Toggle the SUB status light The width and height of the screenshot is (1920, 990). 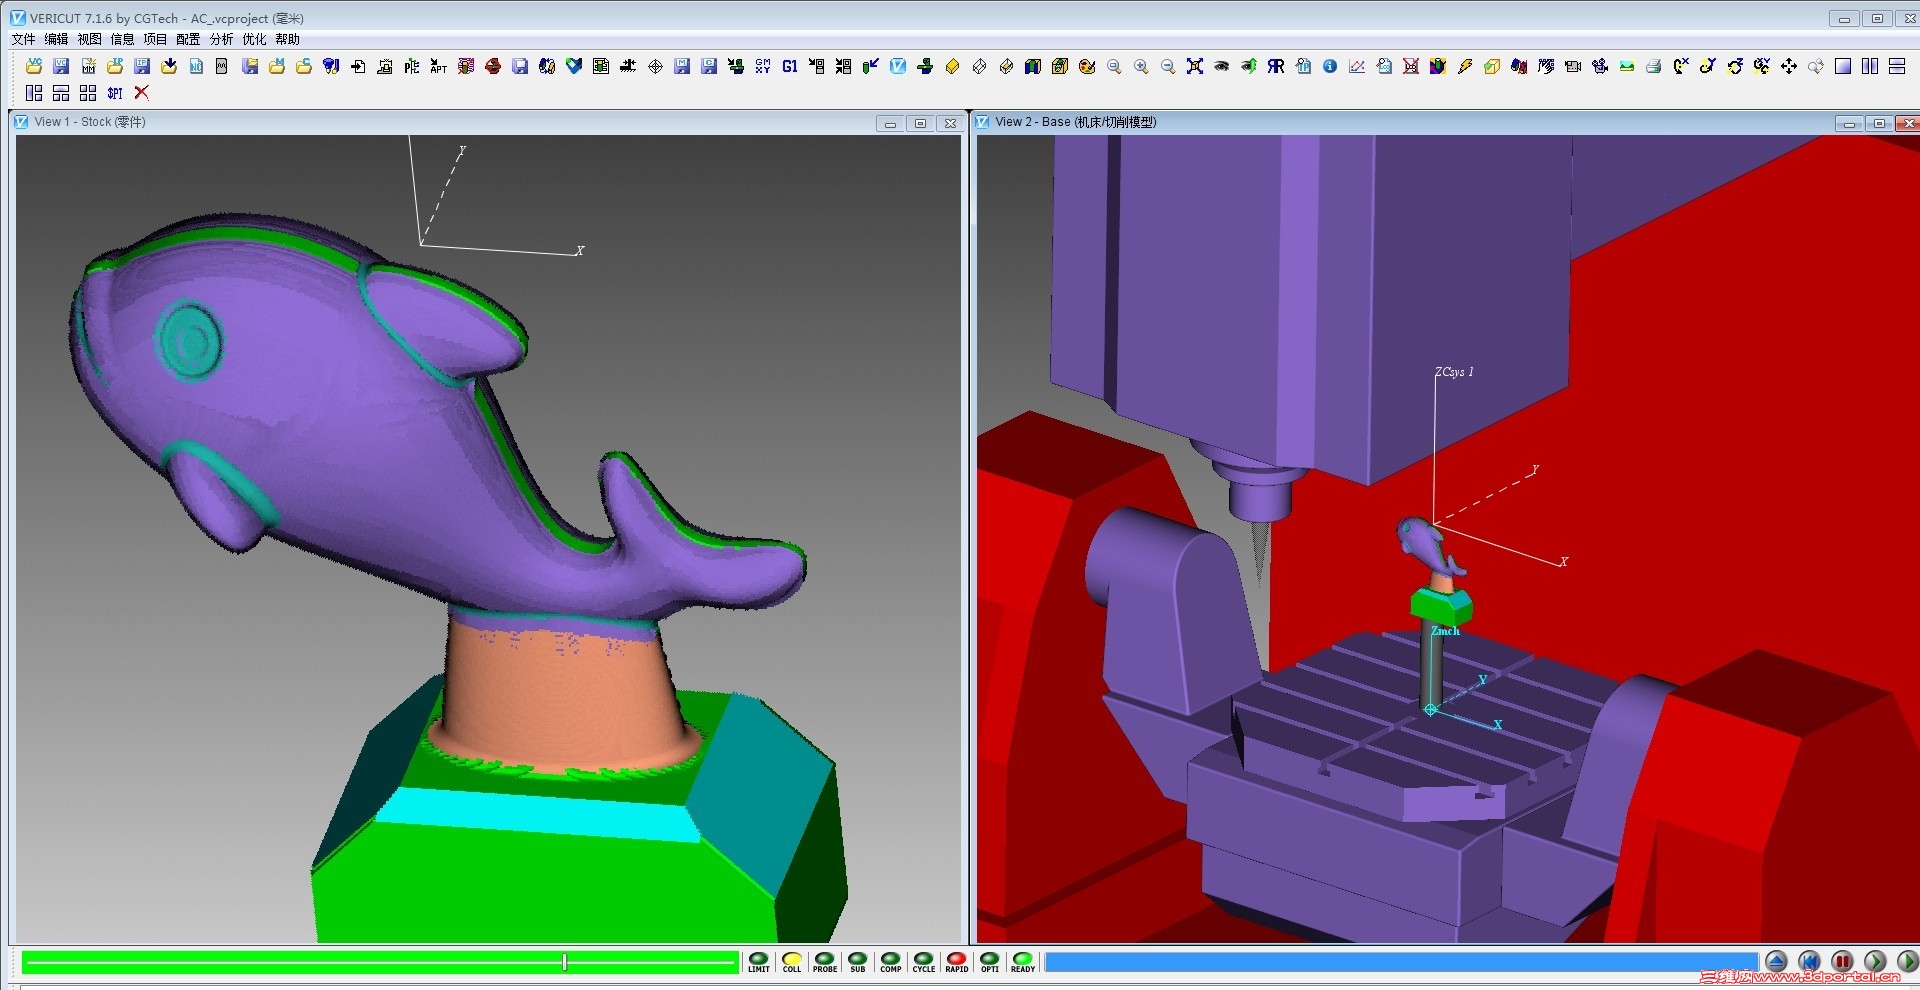(858, 962)
